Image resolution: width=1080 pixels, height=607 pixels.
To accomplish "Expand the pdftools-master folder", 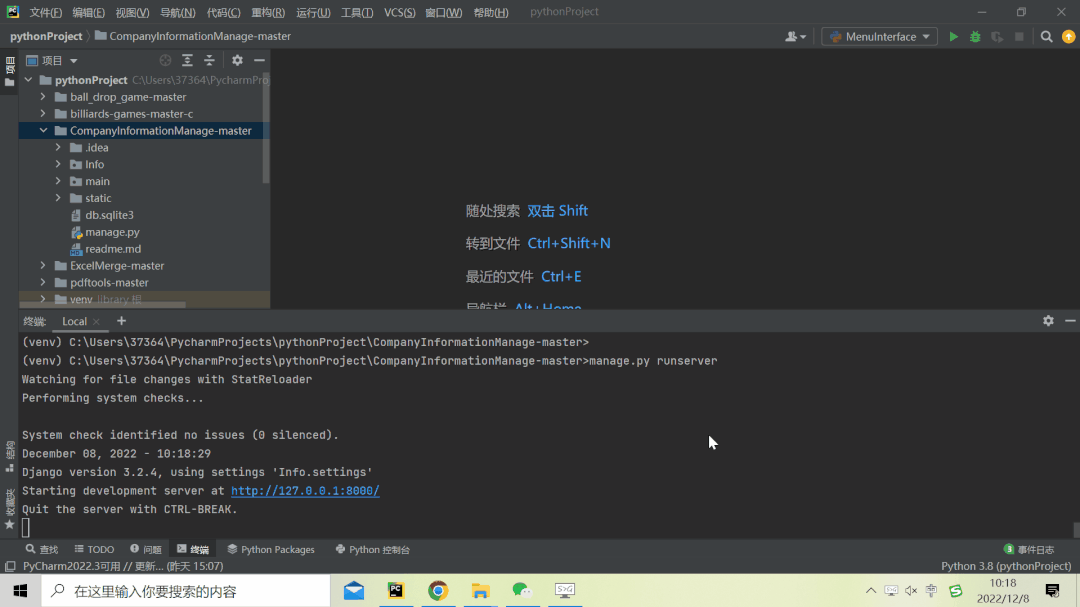I will [43, 282].
